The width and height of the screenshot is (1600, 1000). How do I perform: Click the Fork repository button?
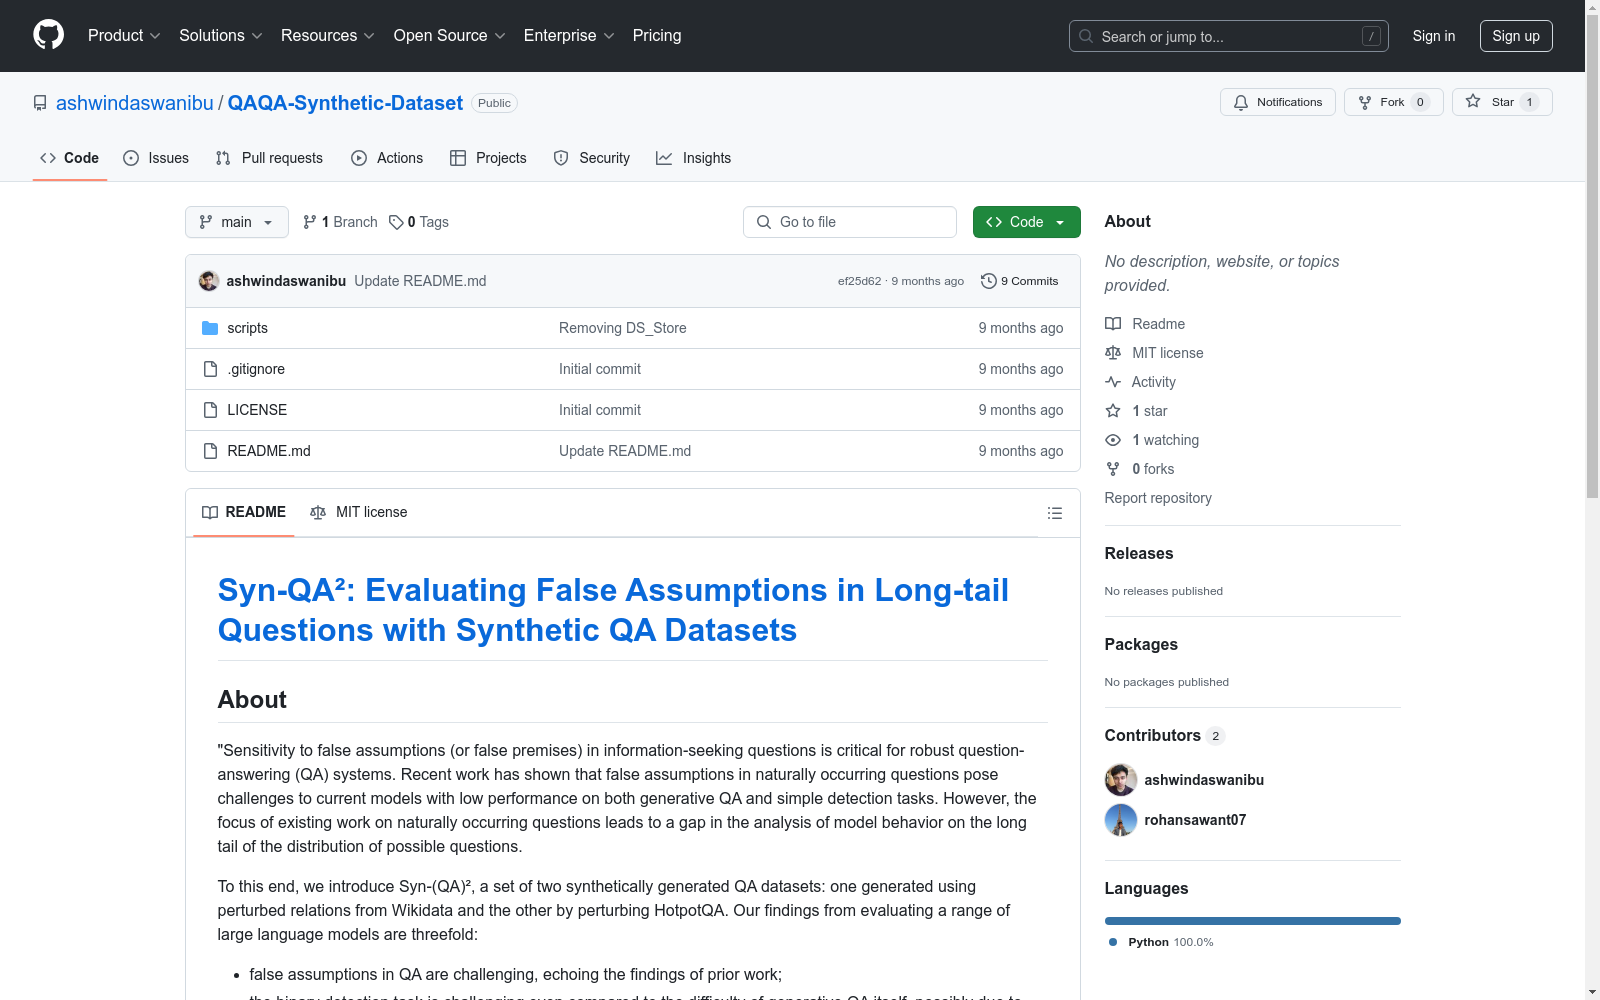[1393, 102]
